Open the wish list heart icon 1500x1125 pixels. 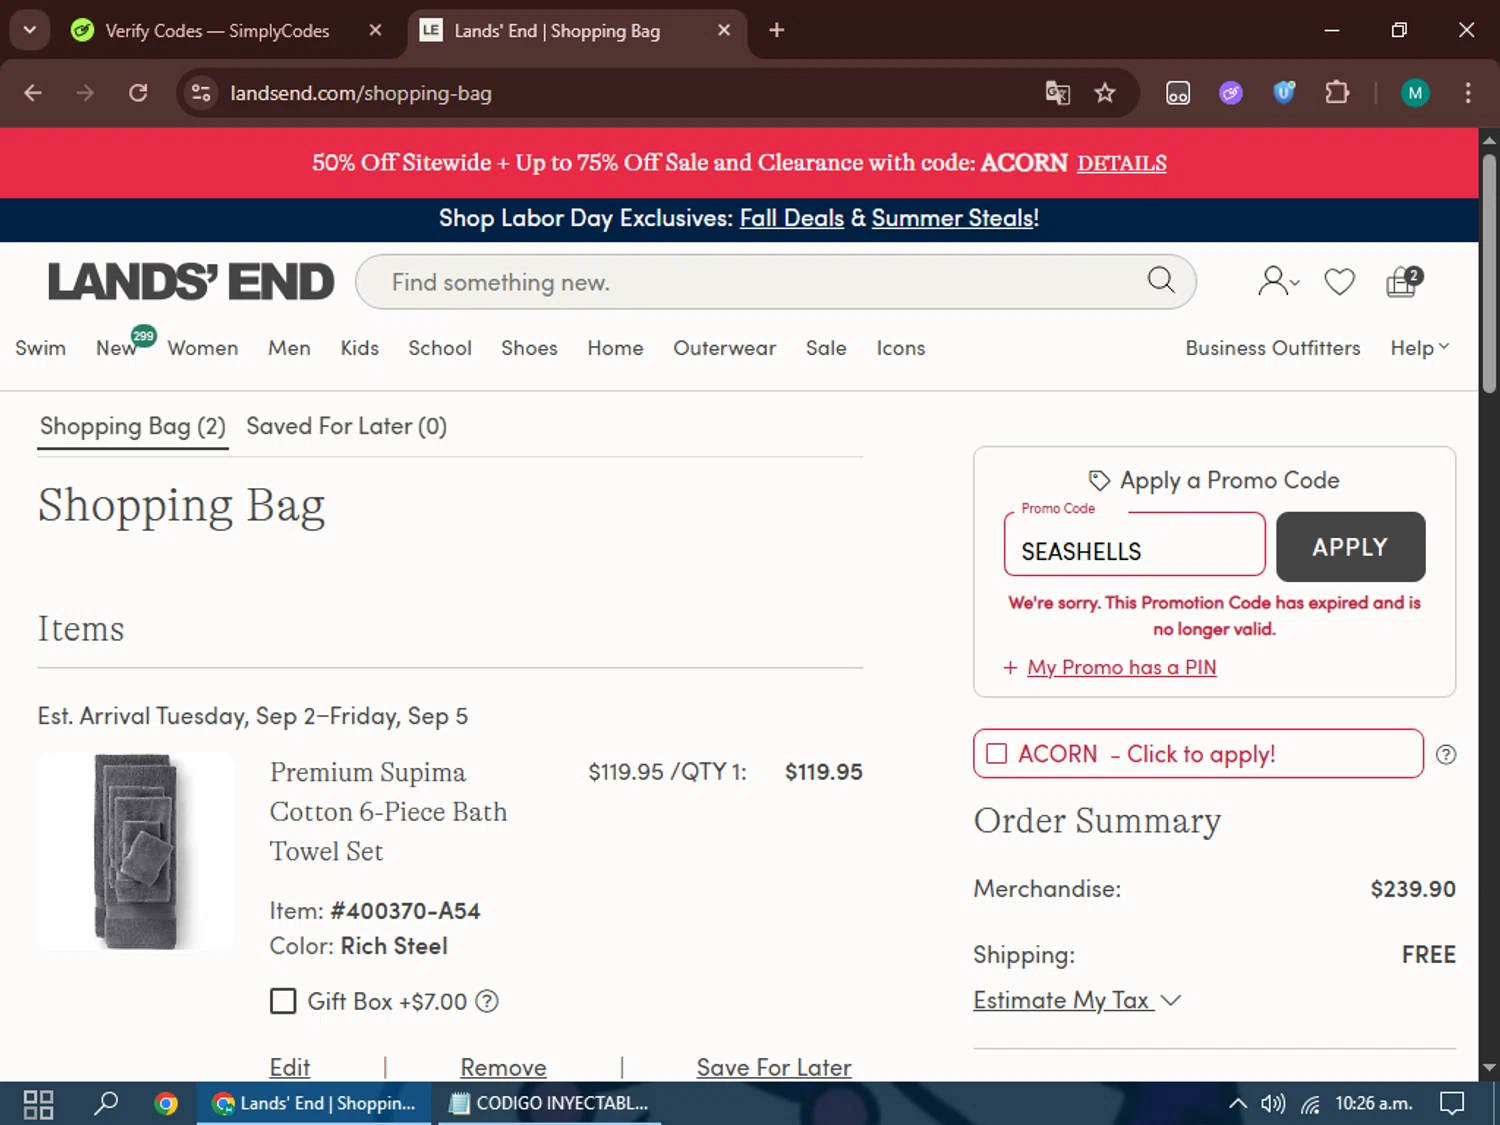tap(1339, 282)
